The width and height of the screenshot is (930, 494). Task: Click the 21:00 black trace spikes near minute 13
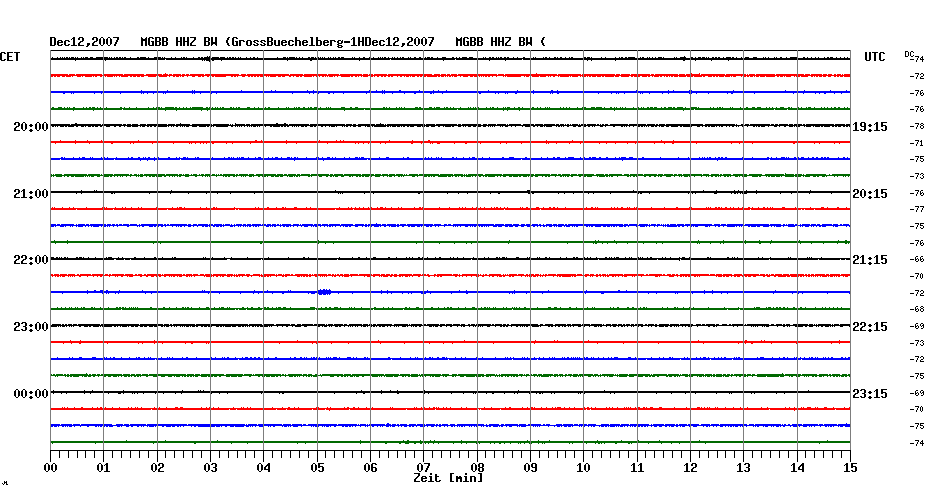coord(739,192)
